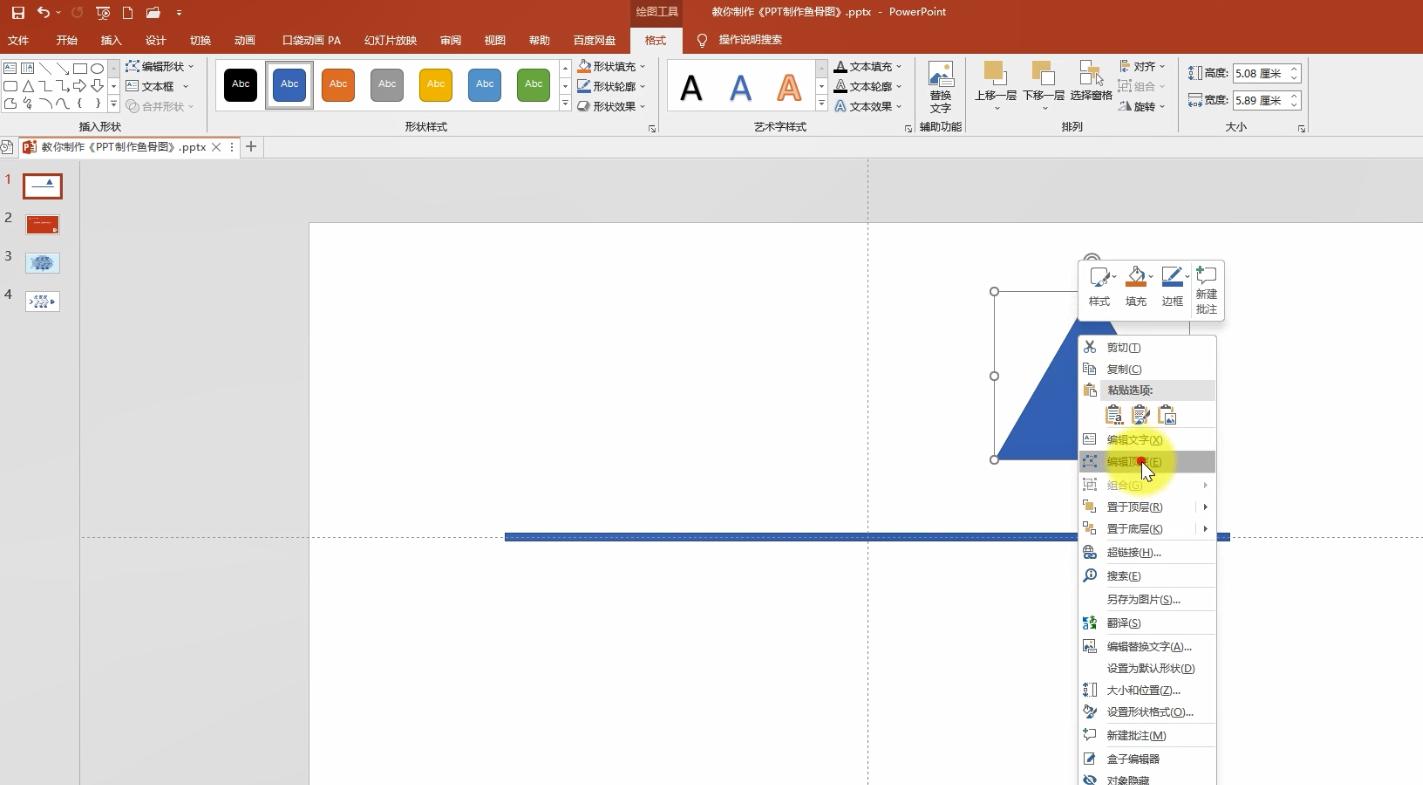Open the 文件 File tab
The width and height of the screenshot is (1423, 785).
(18, 40)
